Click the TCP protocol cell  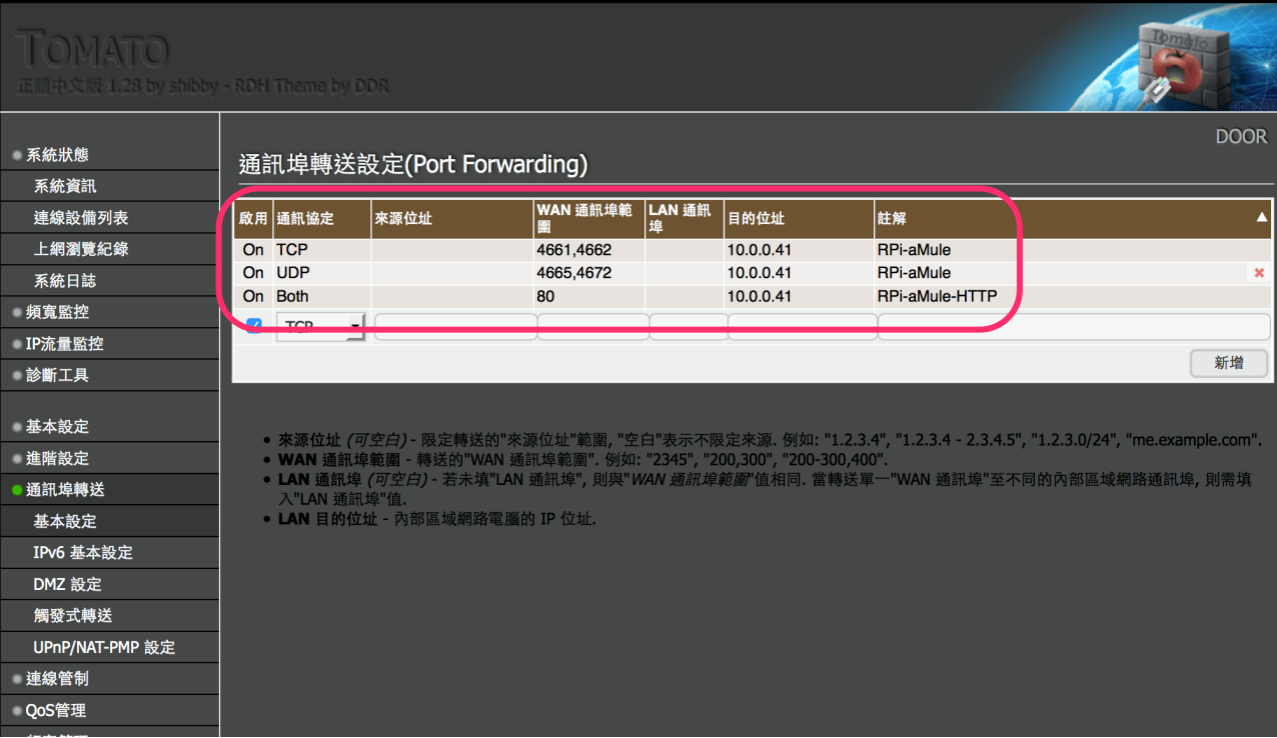click(x=322, y=250)
